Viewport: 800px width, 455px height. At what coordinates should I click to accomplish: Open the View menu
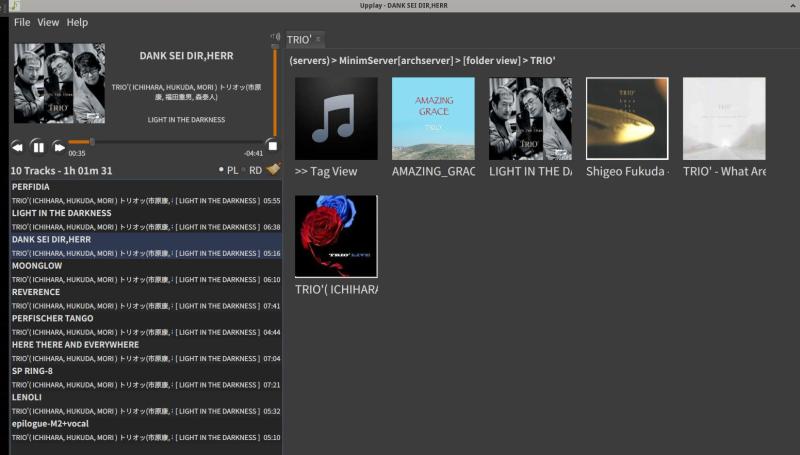[48, 22]
